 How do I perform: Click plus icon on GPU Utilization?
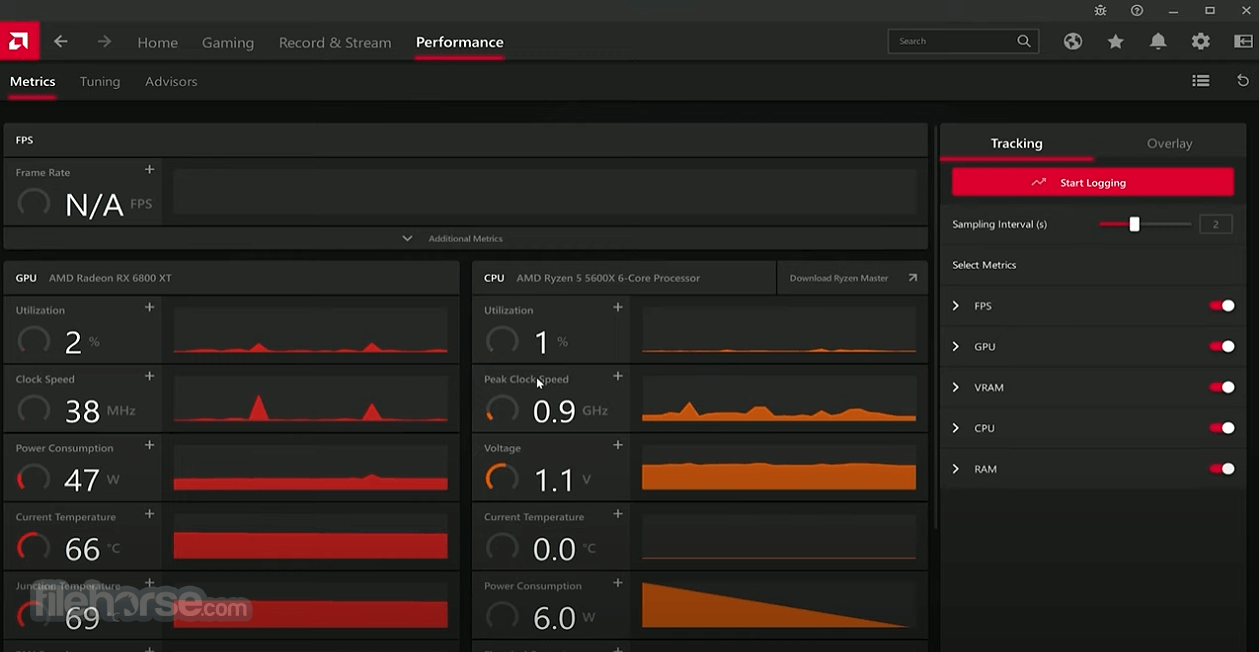coord(149,307)
